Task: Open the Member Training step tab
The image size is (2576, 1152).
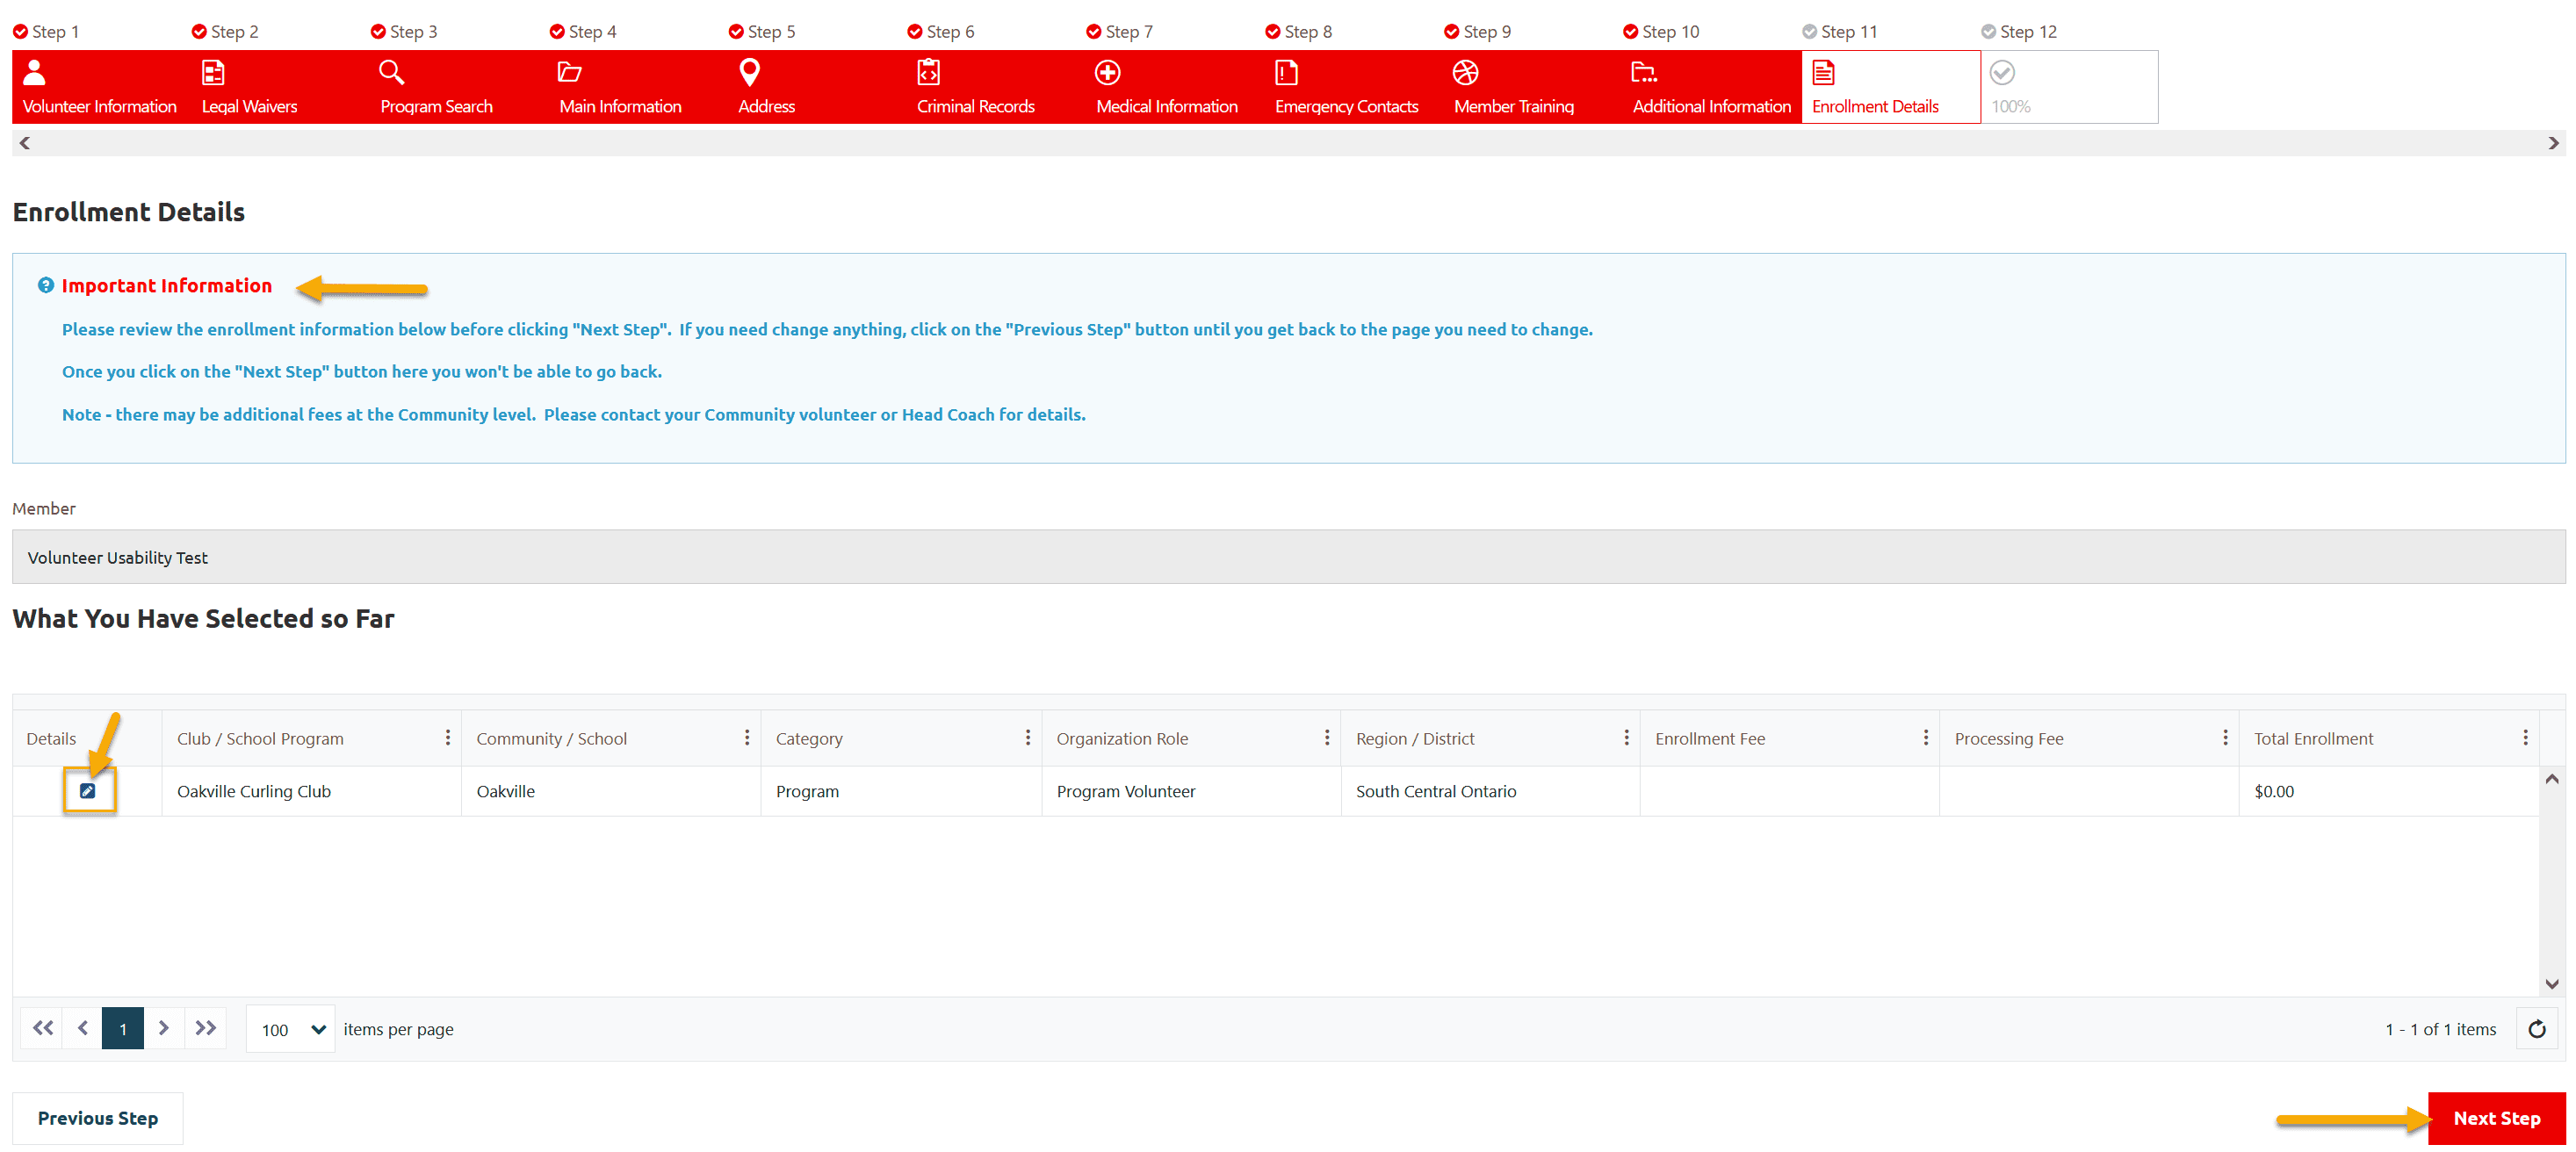Action: (x=1533, y=87)
